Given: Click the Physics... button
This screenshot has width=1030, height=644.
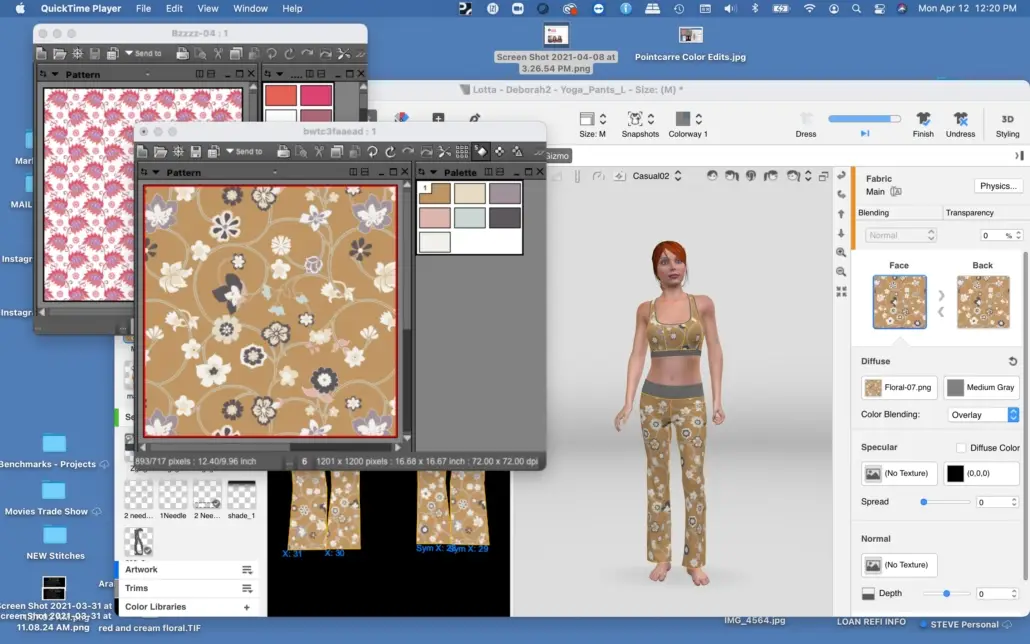Looking at the screenshot, I should 998,186.
